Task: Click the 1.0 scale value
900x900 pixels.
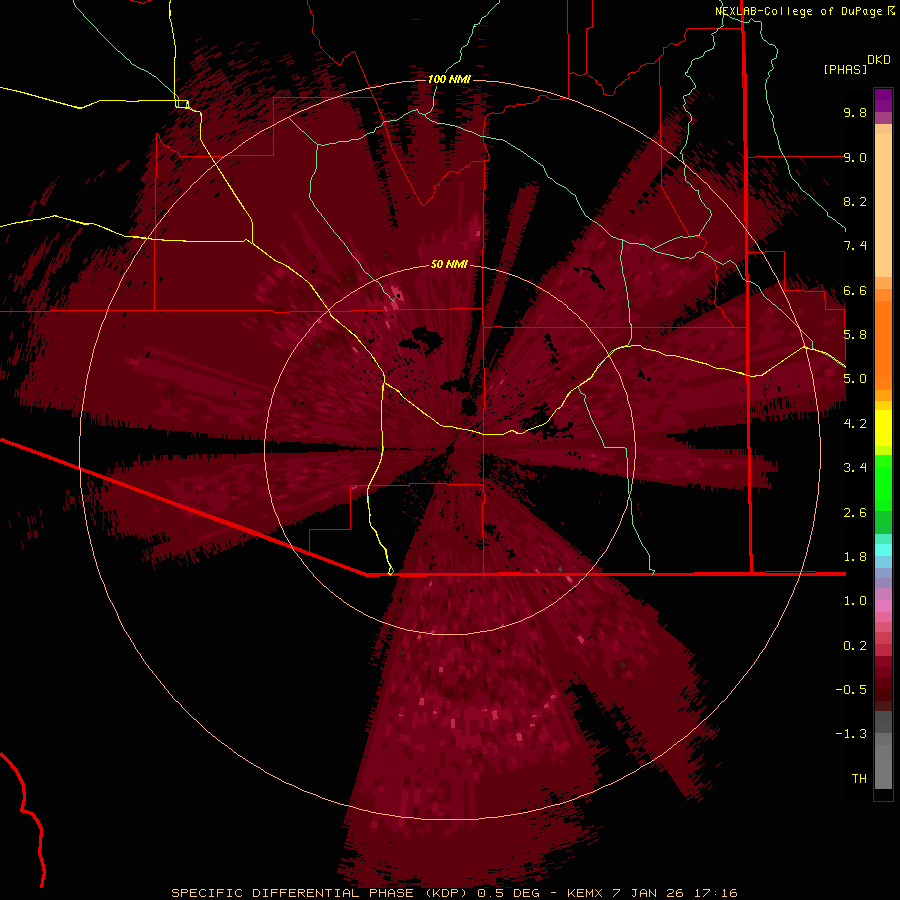Action: [x=855, y=601]
